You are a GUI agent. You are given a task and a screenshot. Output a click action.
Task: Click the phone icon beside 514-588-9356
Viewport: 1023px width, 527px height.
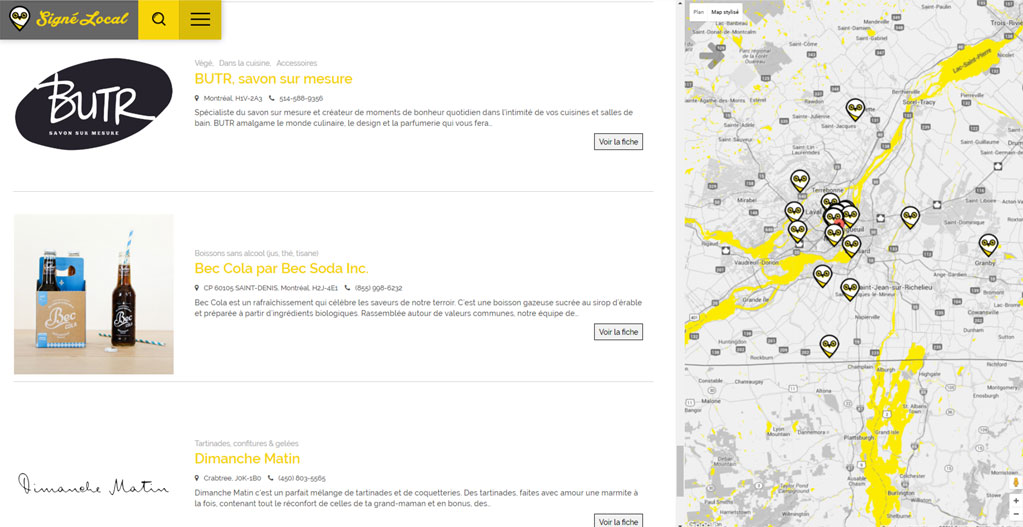click(271, 98)
